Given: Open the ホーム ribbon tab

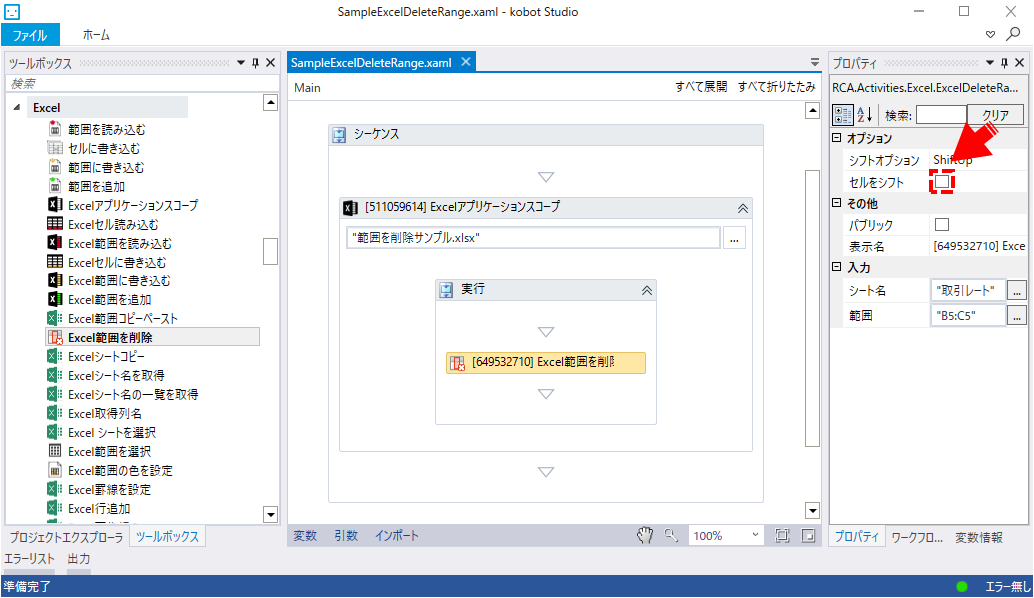Looking at the screenshot, I should click(x=96, y=35).
